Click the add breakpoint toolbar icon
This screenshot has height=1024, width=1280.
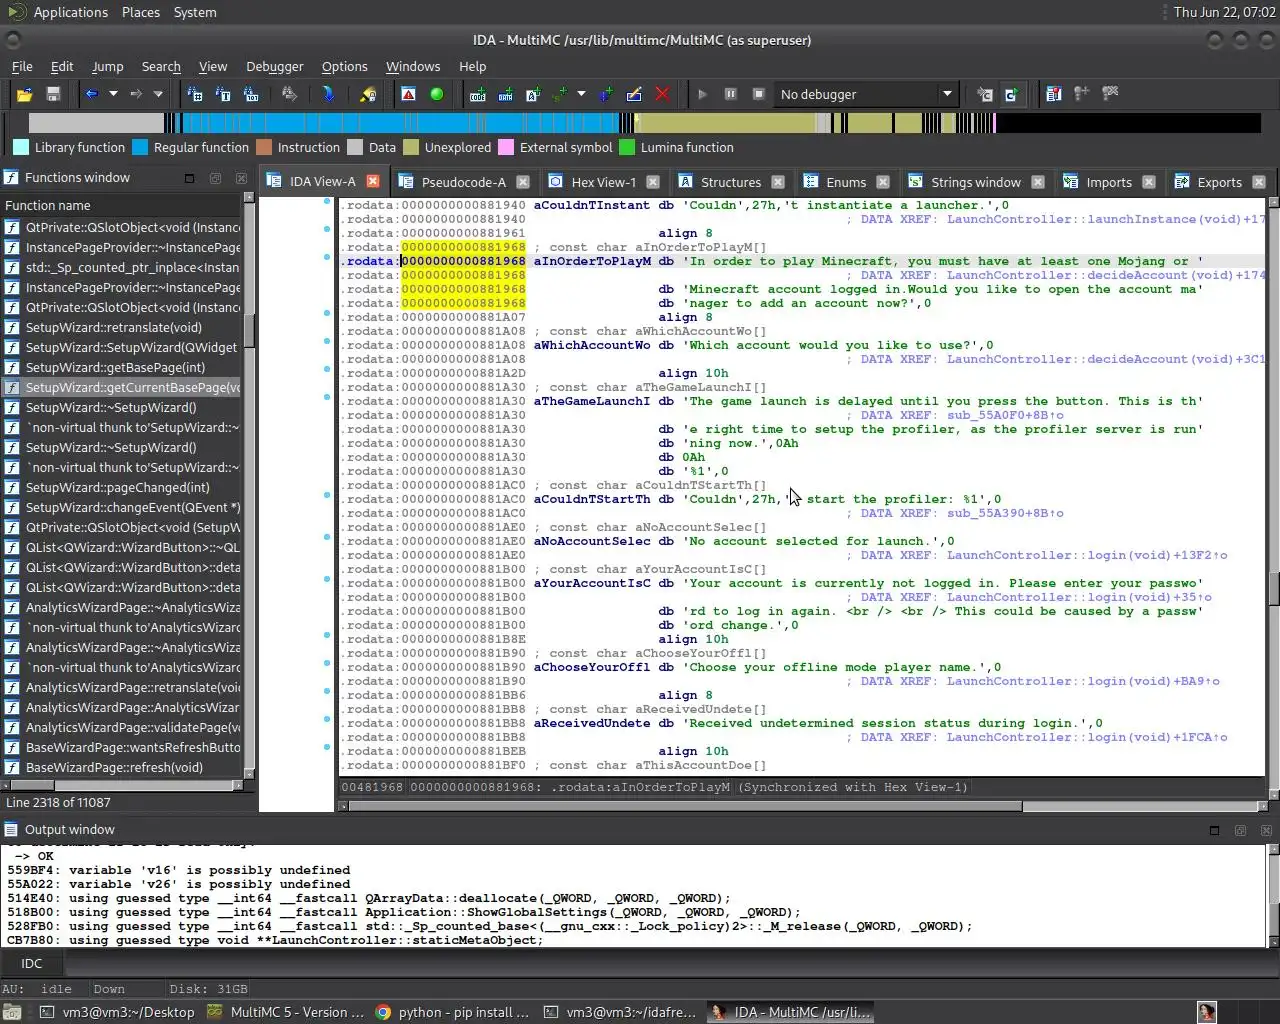point(1081,94)
